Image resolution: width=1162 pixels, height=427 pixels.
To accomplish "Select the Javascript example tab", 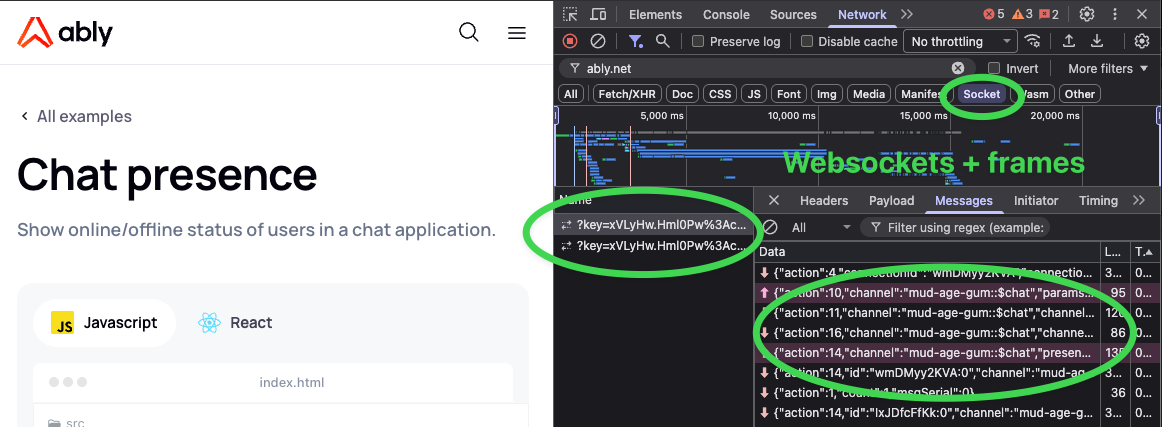I will coord(104,323).
